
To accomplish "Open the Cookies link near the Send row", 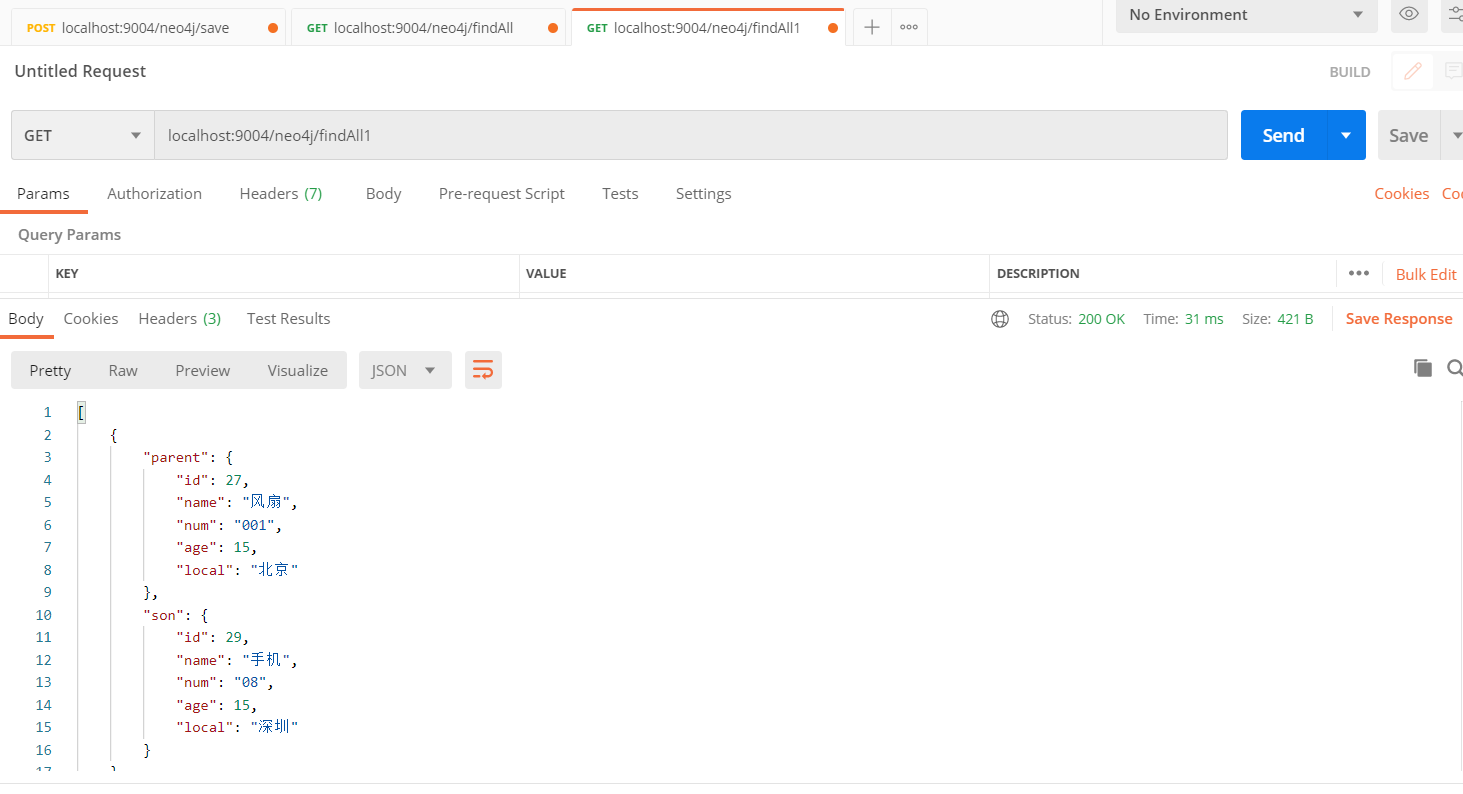I will [x=1402, y=194].
